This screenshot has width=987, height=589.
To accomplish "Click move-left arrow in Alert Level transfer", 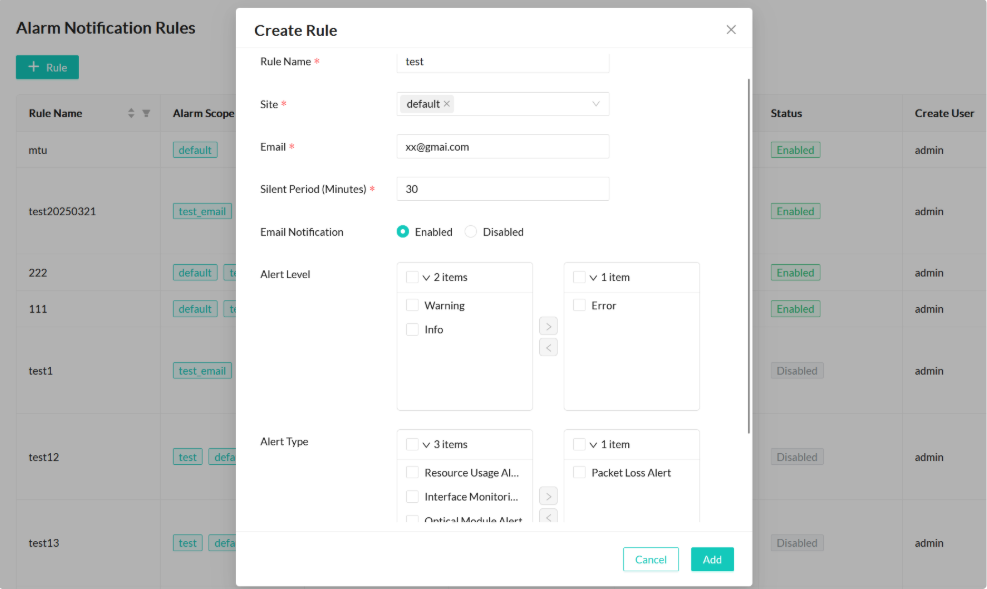I will coord(548,348).
